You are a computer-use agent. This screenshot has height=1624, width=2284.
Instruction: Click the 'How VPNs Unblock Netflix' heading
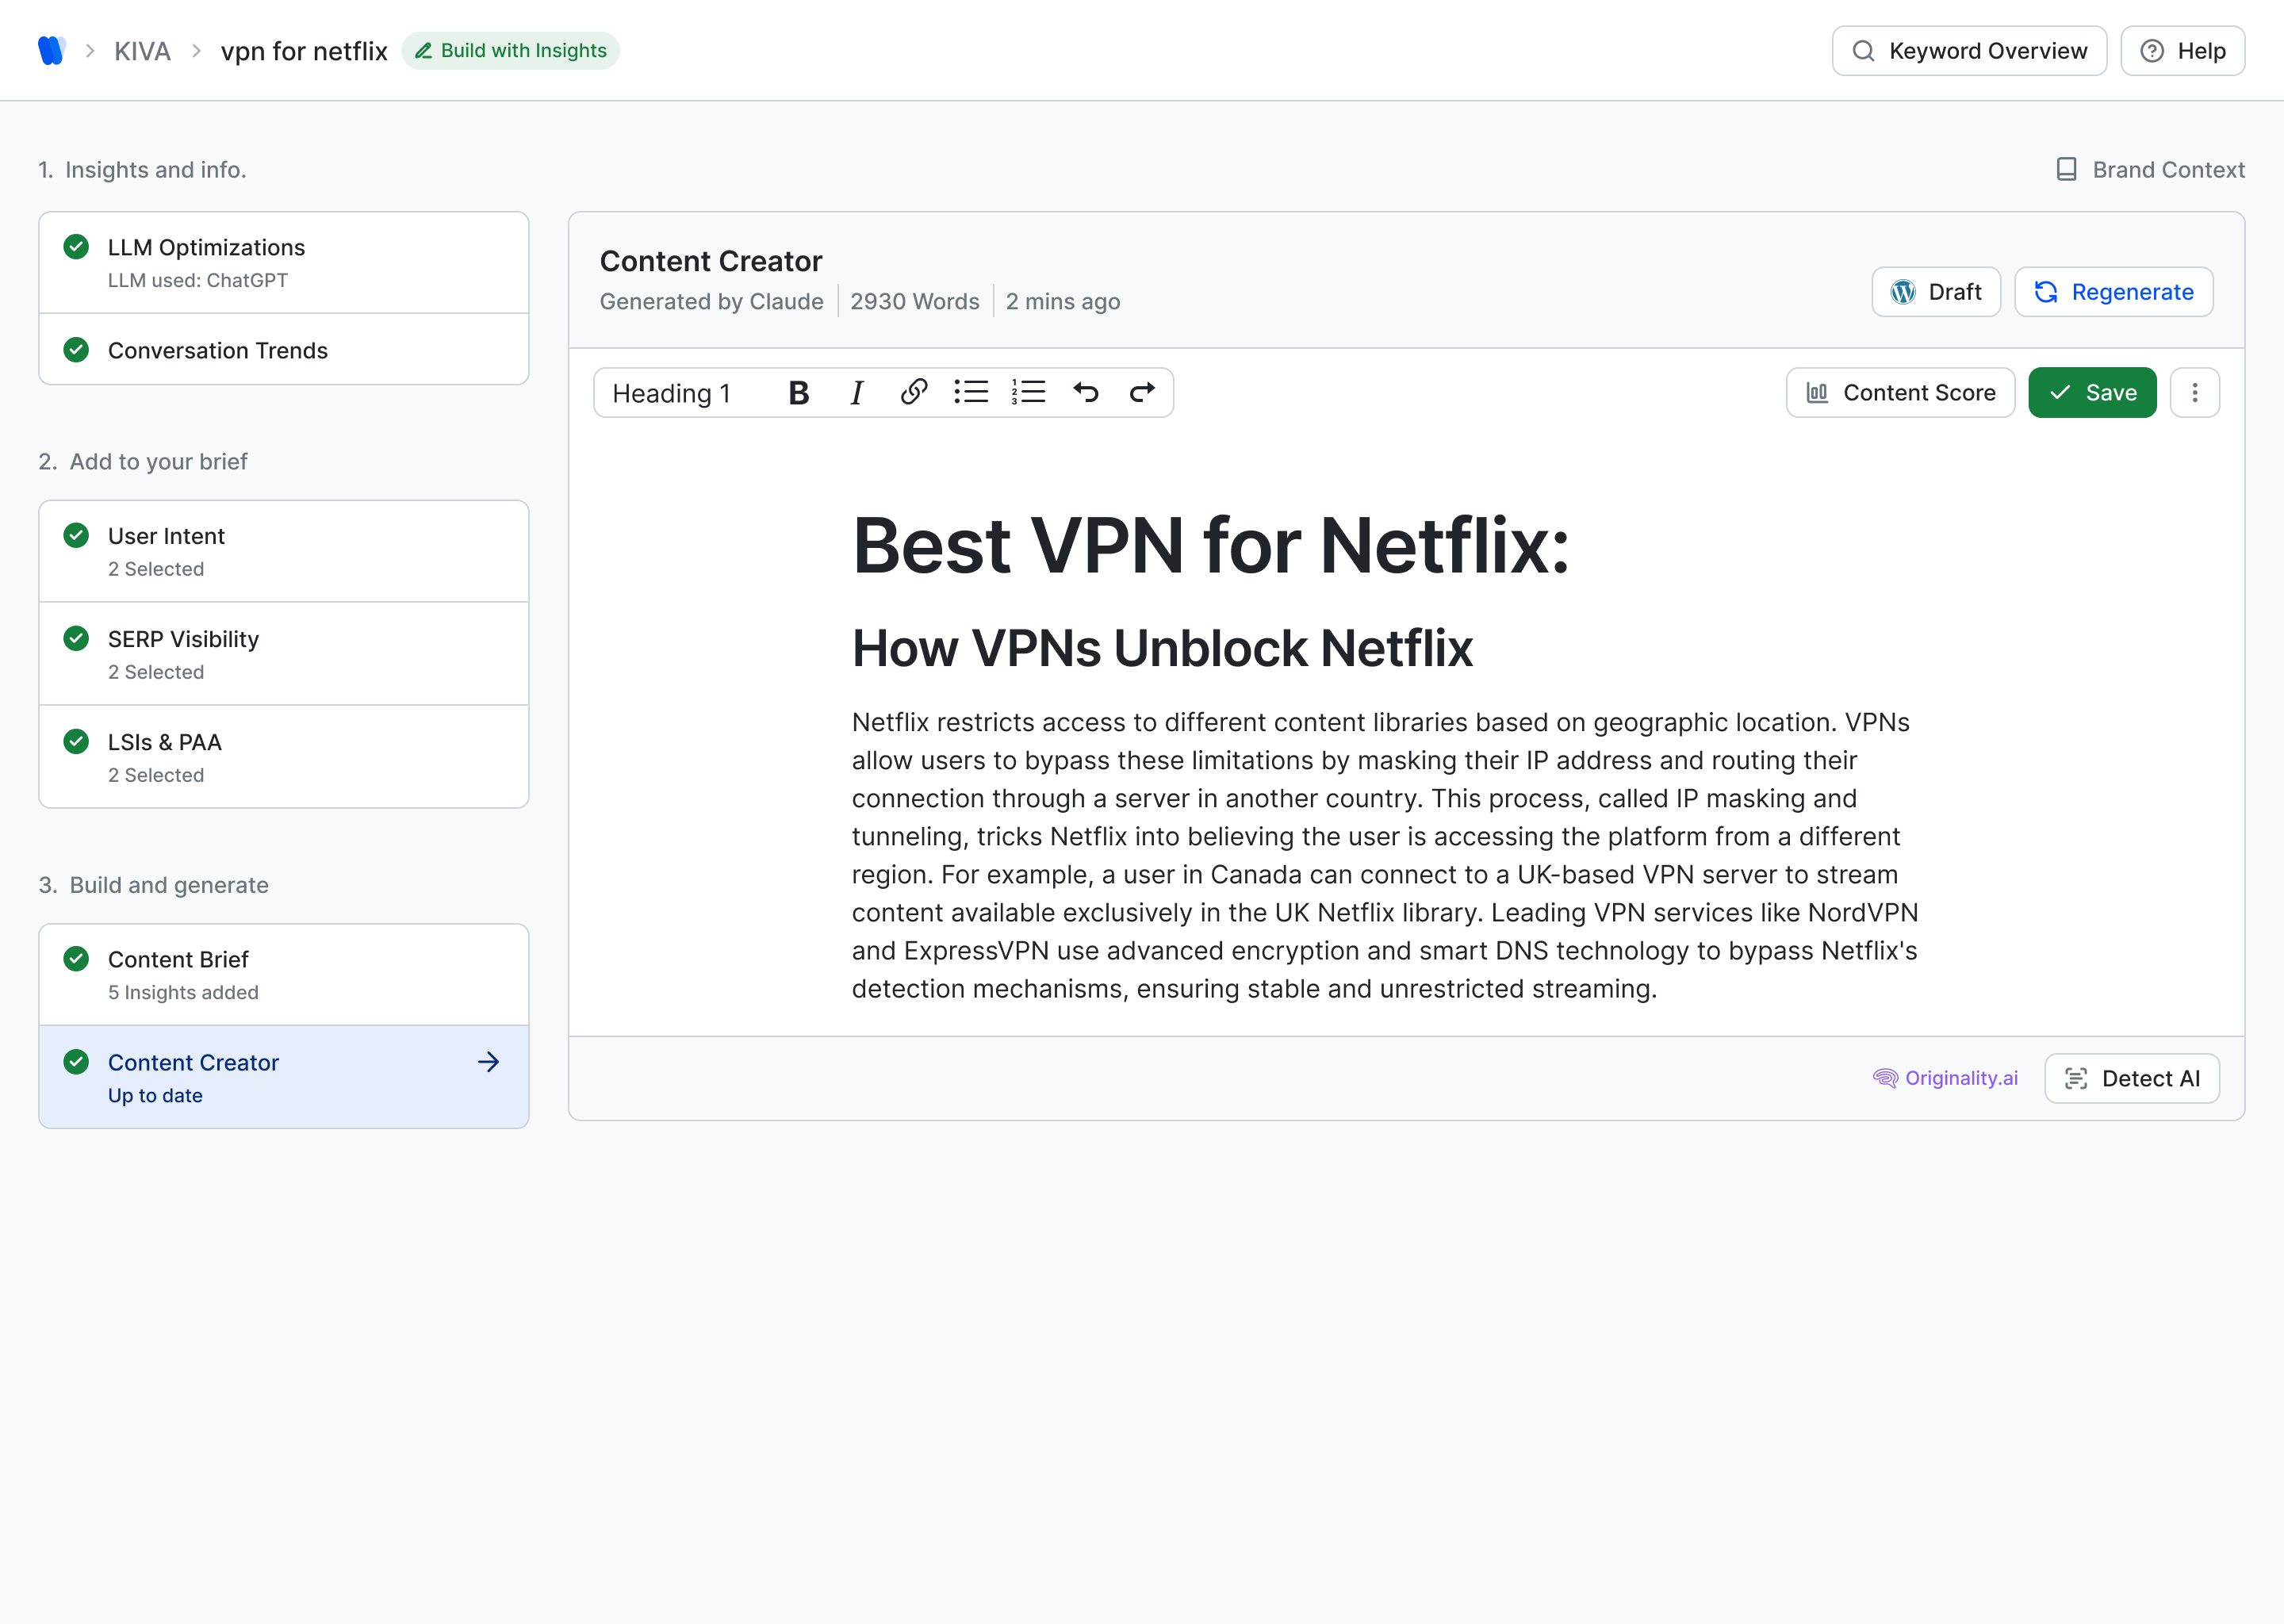1162,648
